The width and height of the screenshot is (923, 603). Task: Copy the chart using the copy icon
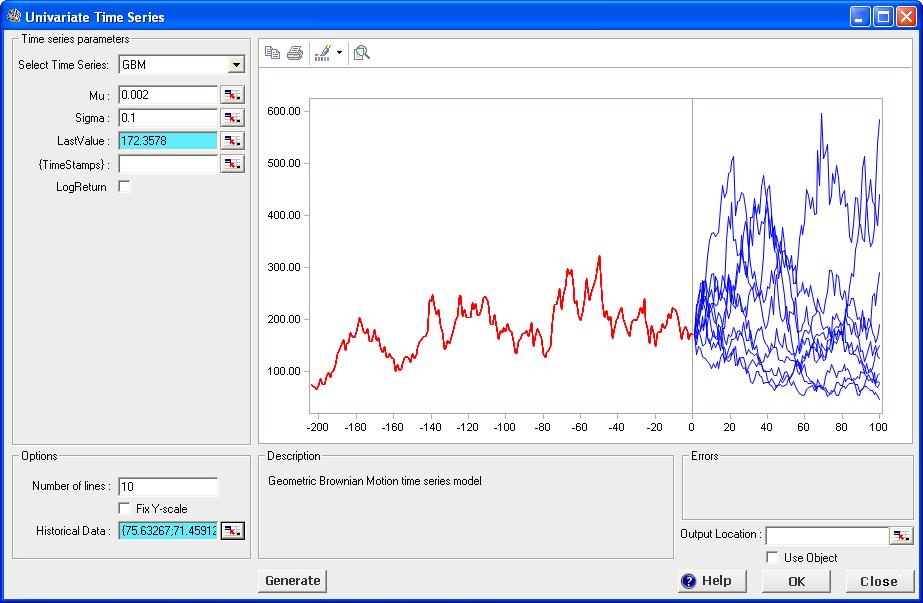coord(272,53)
